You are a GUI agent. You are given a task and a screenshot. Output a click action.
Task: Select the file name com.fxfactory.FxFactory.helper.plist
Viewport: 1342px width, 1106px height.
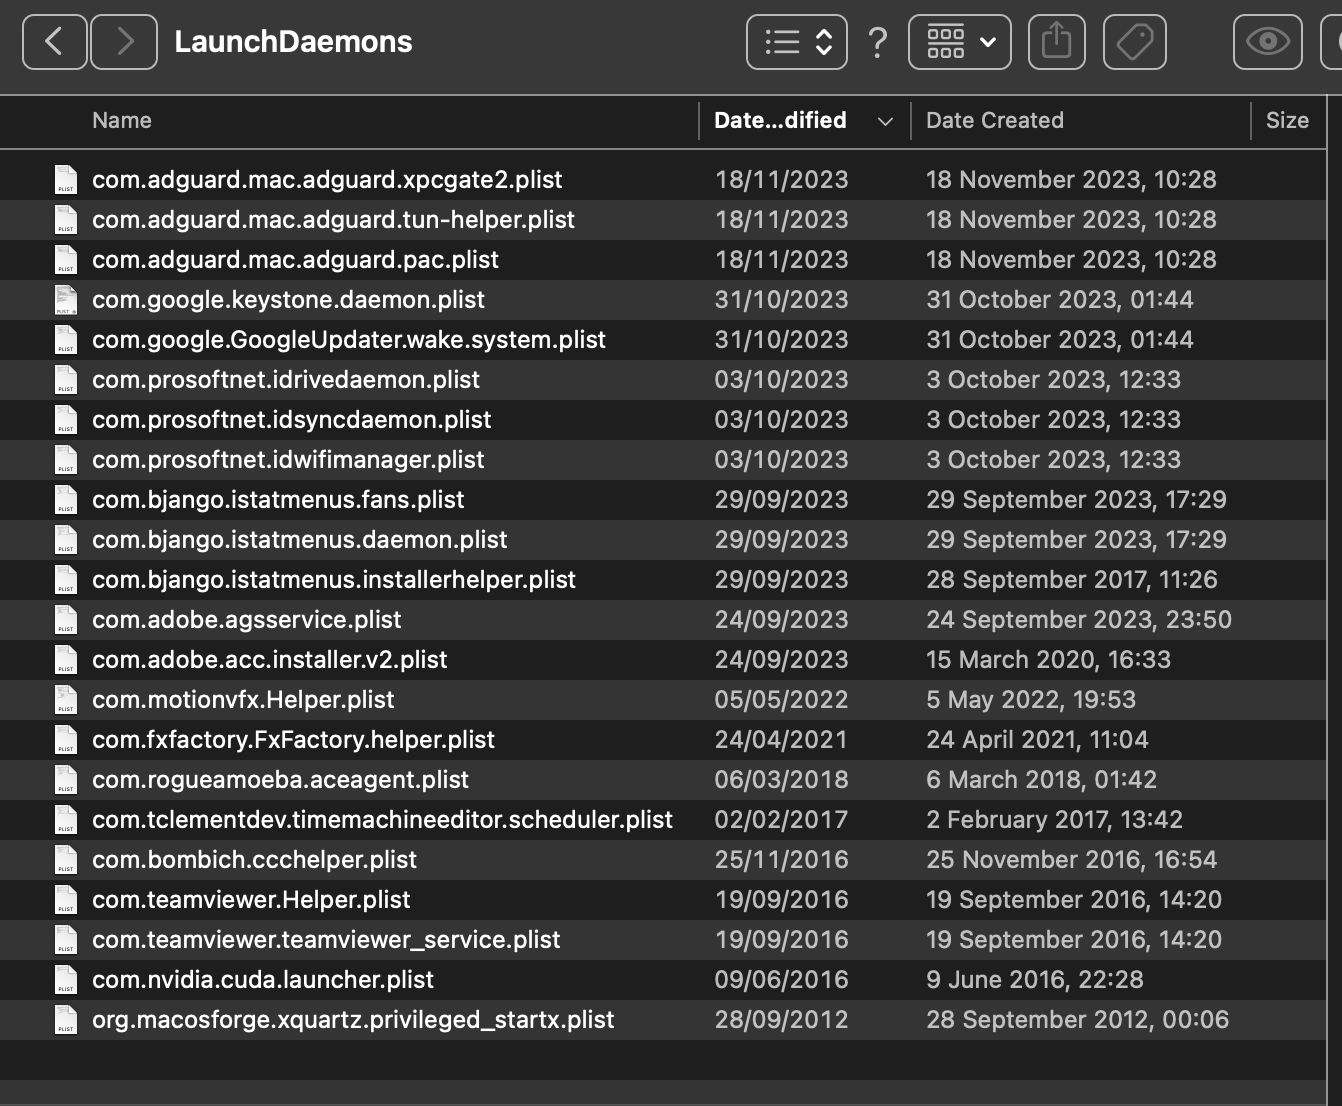pyautogui.click(x=293, y=740)
